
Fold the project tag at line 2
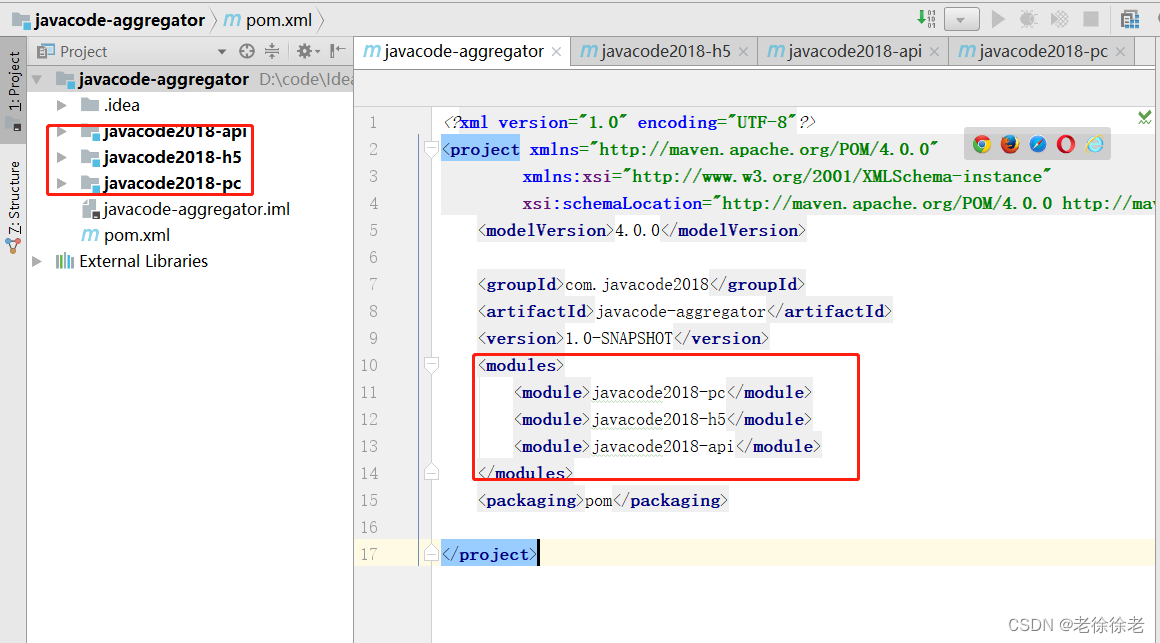point(431,149)
